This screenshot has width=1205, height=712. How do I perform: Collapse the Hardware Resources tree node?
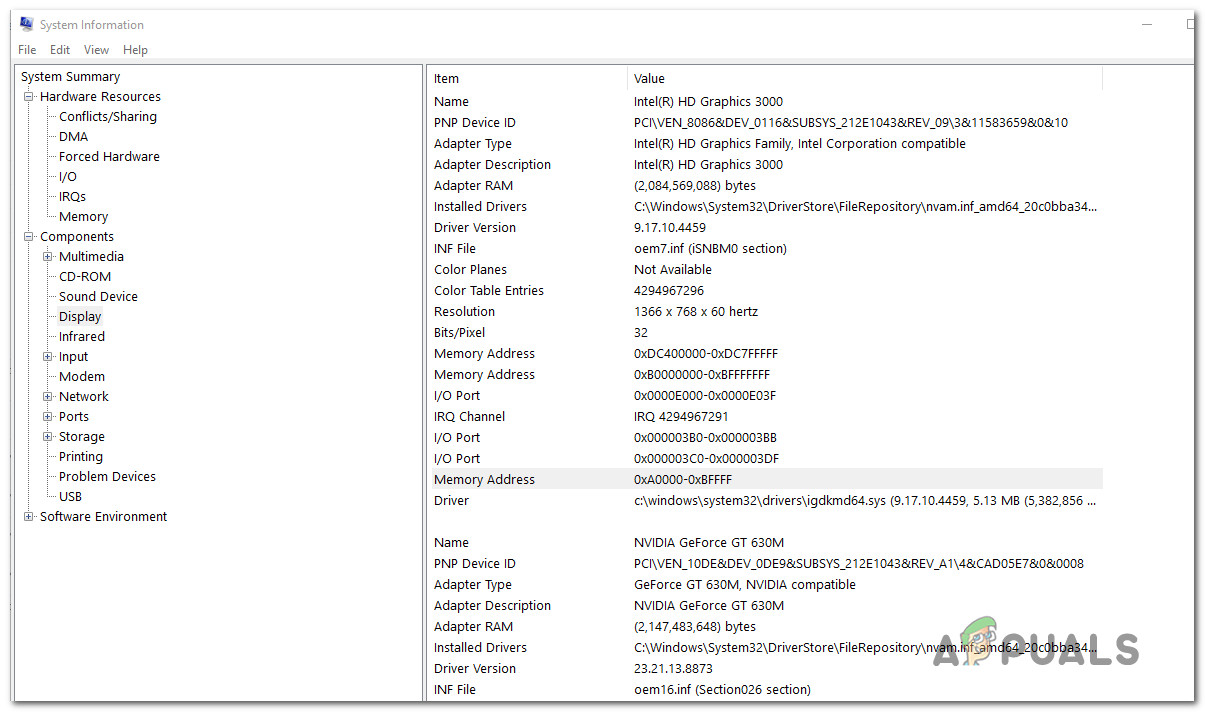pos(29,97)
